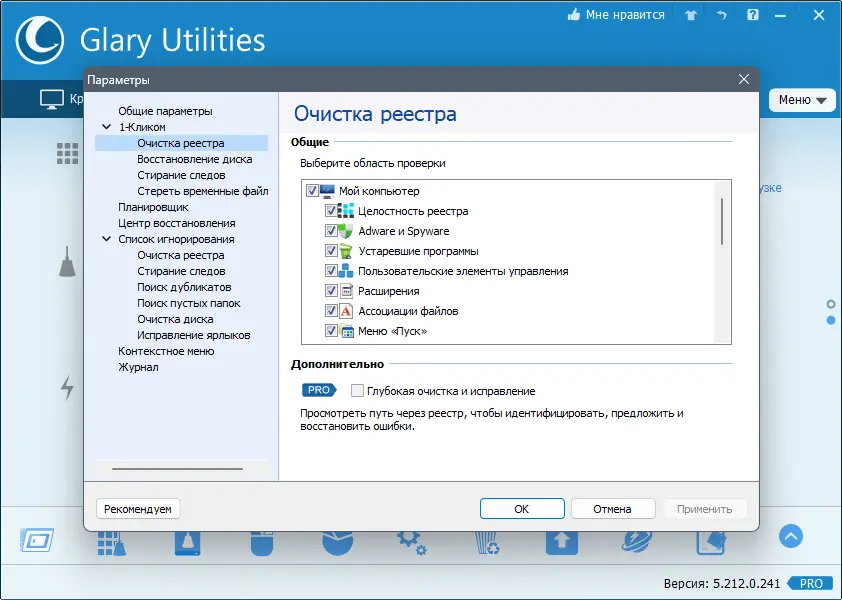This screenshot has height=600, width=842.
Task: Click the Устаревшие программы trash icon
Action: click(x=346, y=251)
